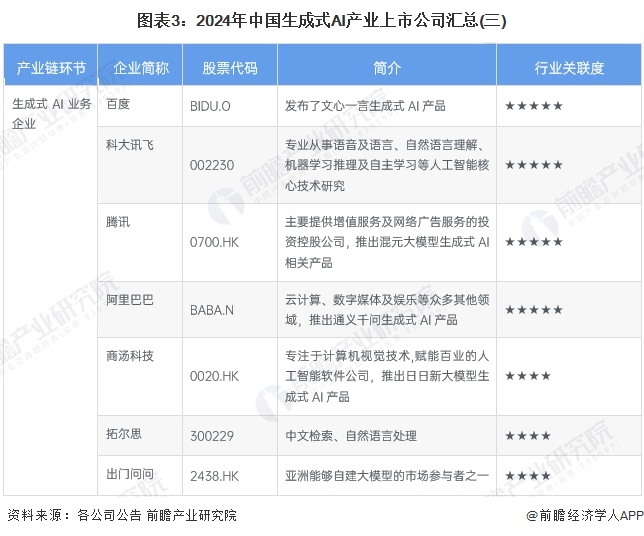Click the description '发布了文心一言生成式 AI 产品'
The image size is (644, 536).
365,106
